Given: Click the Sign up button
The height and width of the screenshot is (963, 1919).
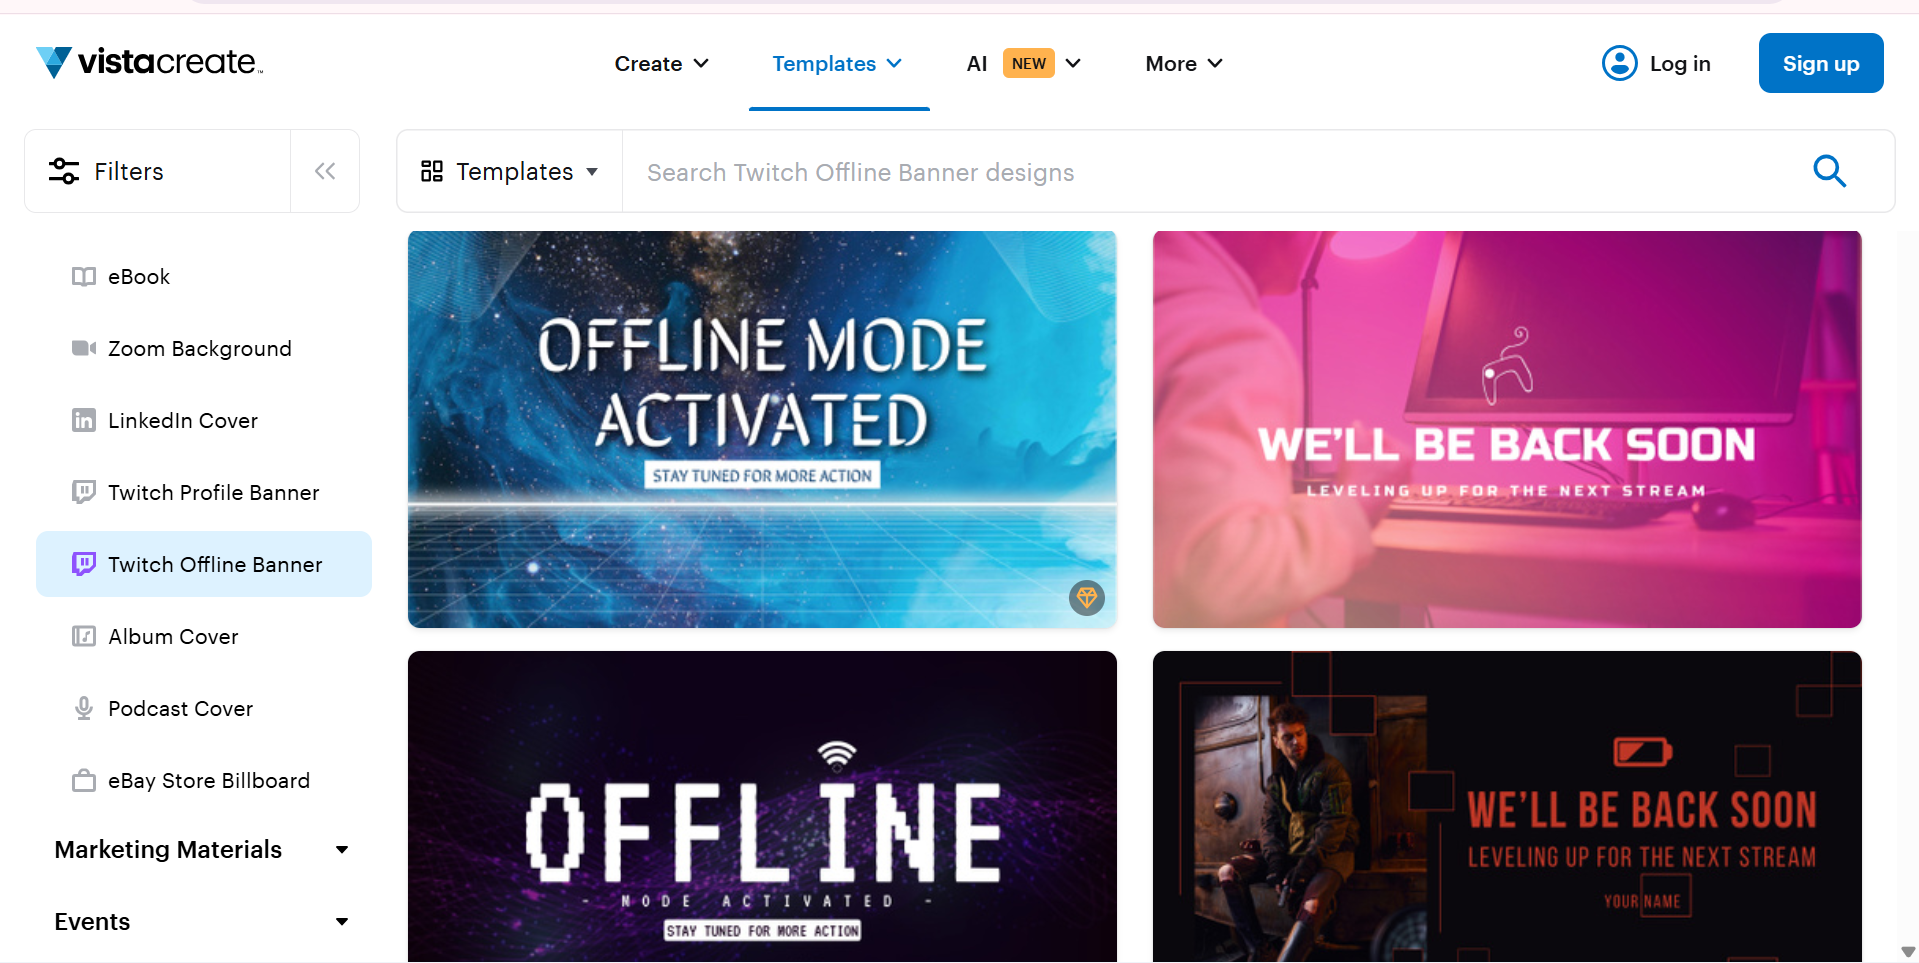Looking at the screenshot, I should point(1819,62).
